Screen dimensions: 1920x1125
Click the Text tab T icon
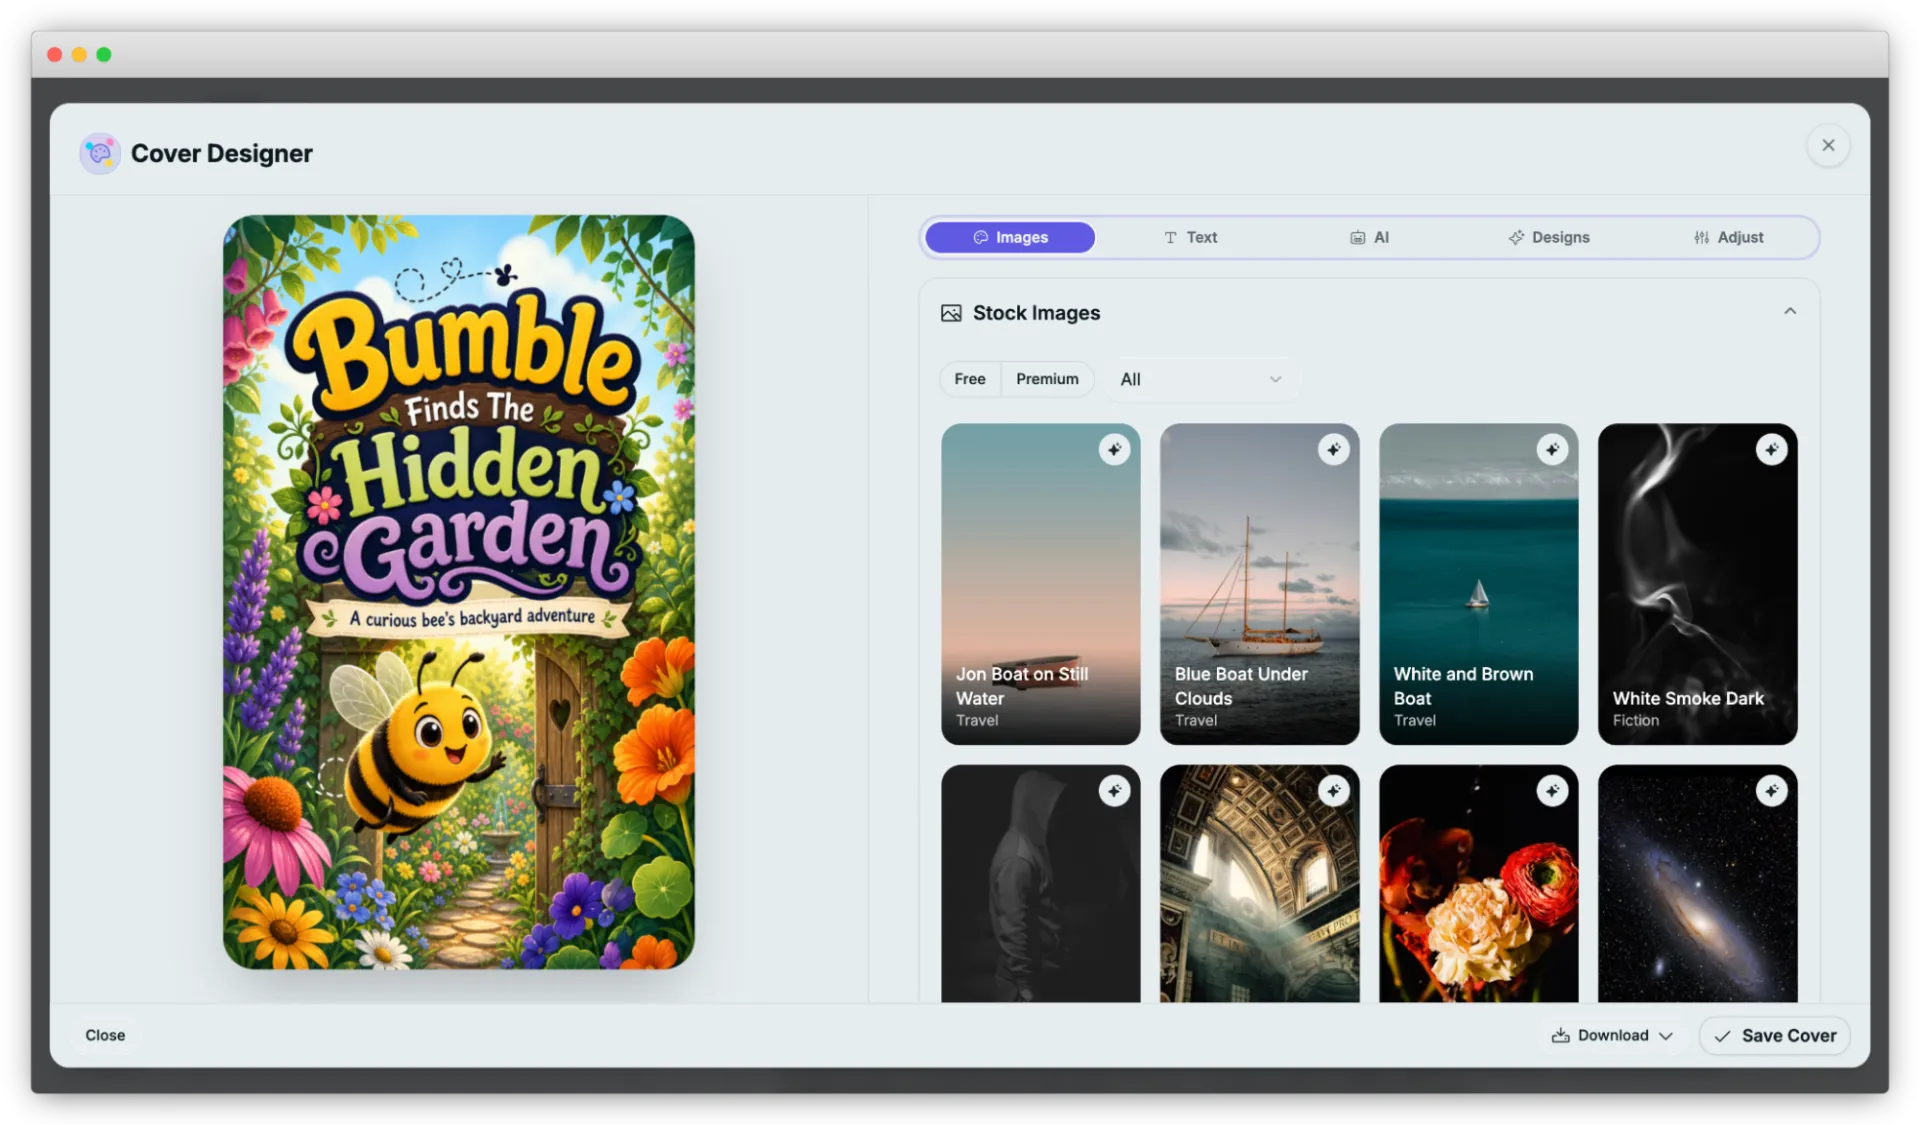click(1170, 237)
